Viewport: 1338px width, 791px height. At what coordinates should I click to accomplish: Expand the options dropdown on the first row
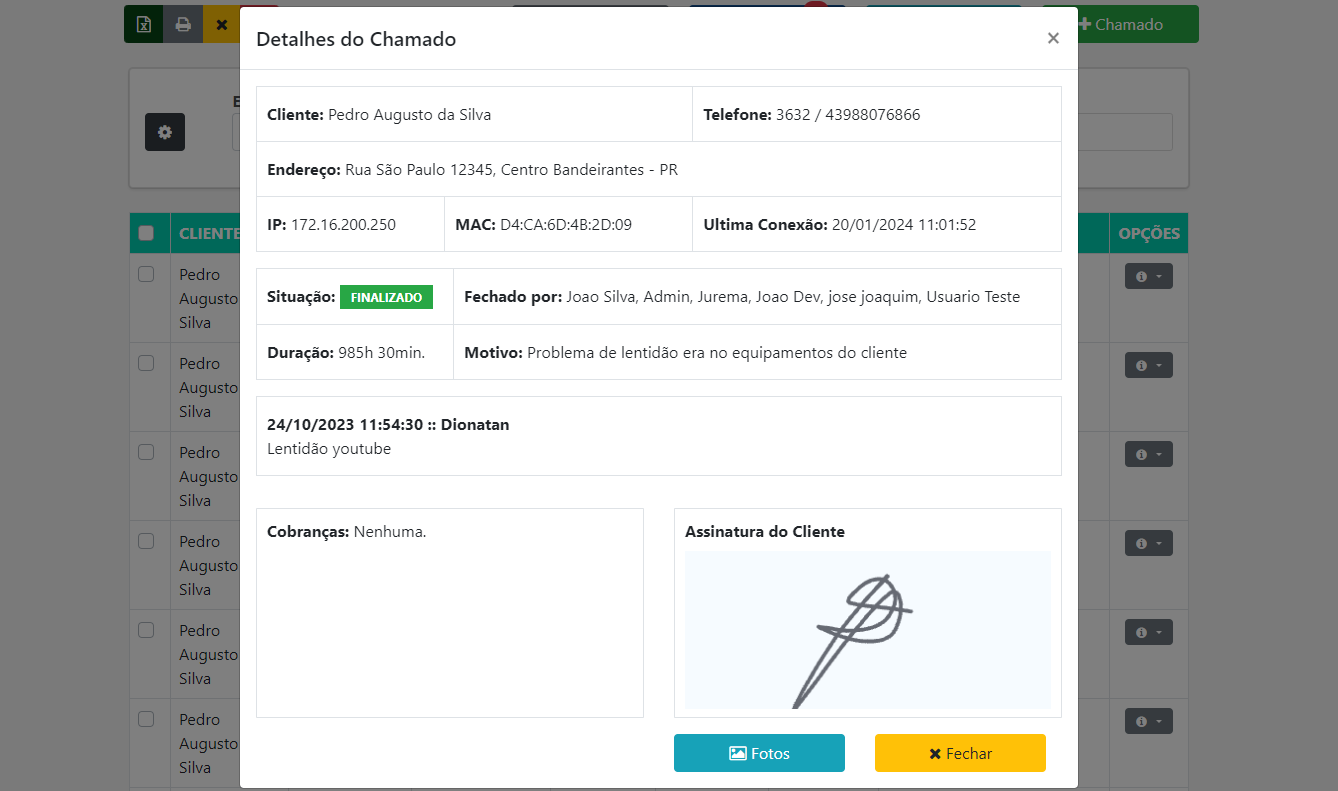(x=1157, y=275)
